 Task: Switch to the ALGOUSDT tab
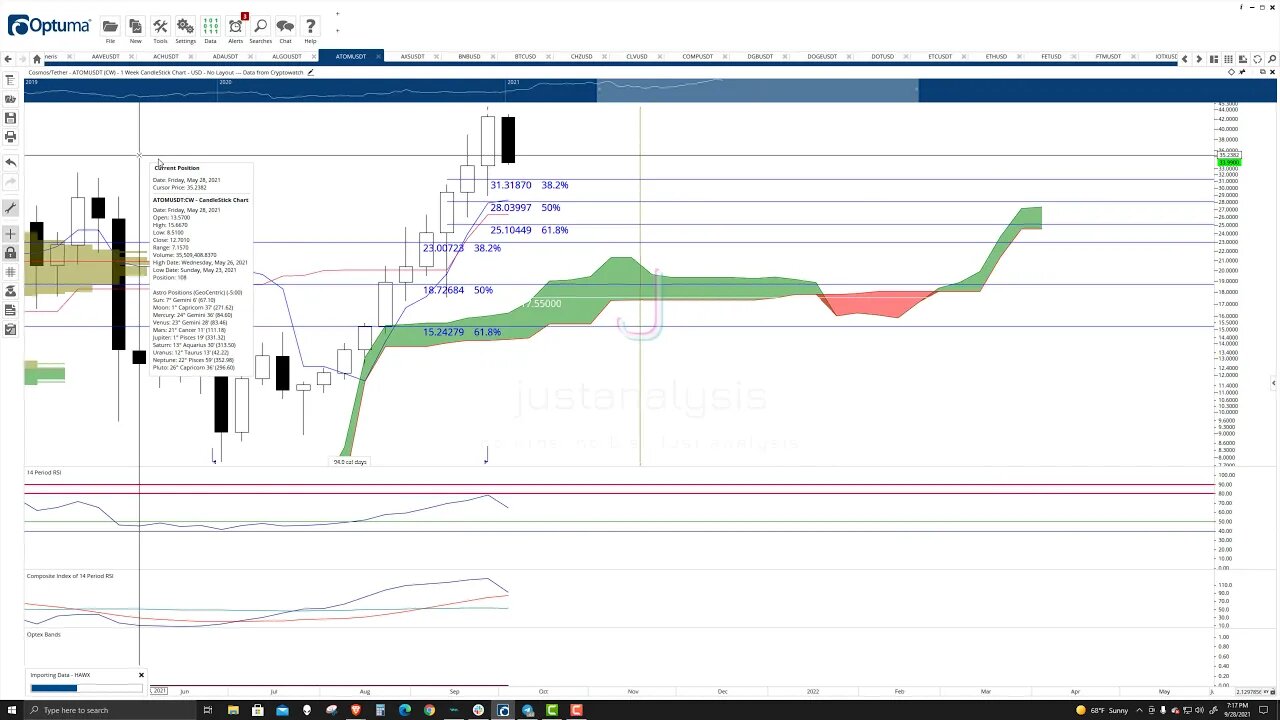point(287,57)
